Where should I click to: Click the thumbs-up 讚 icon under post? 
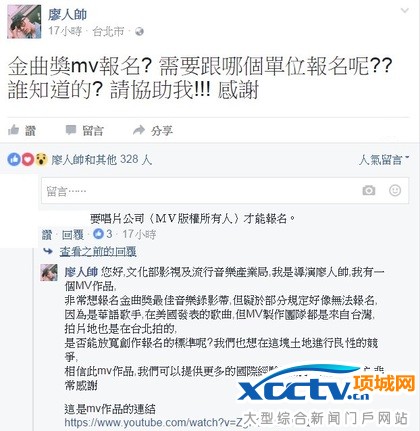pos(13,130)
